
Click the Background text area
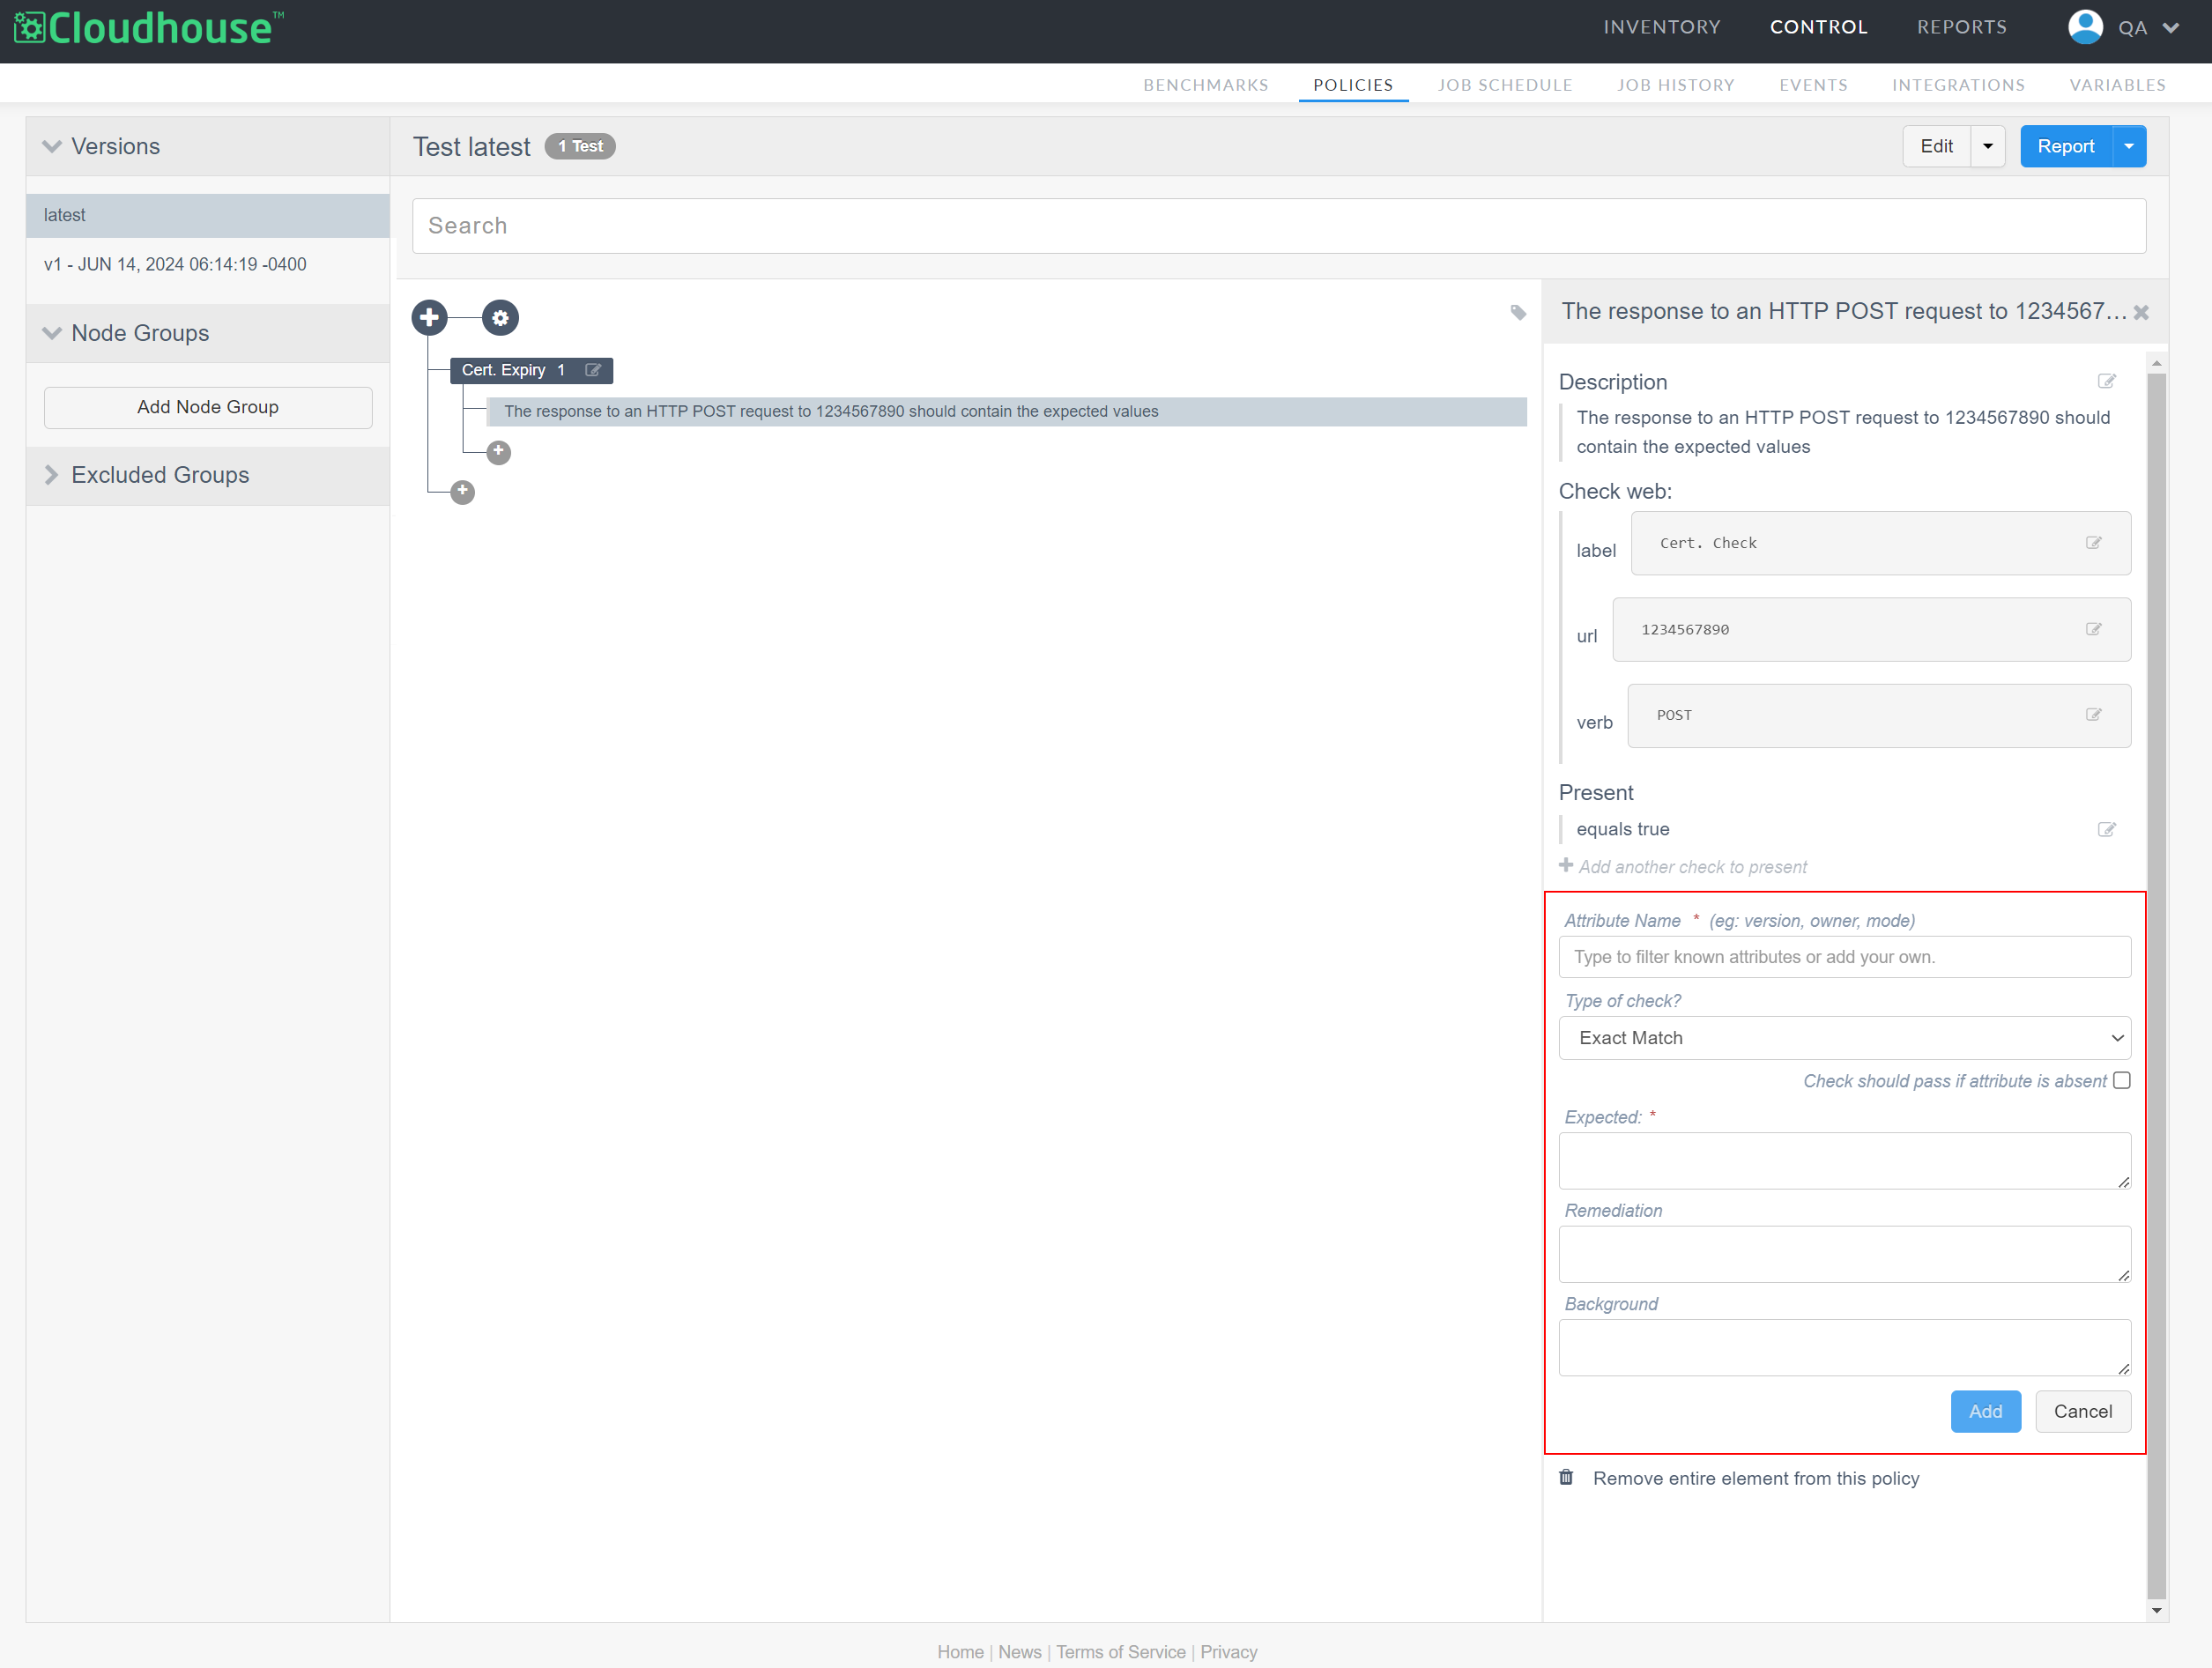tap(1844, 1347)
